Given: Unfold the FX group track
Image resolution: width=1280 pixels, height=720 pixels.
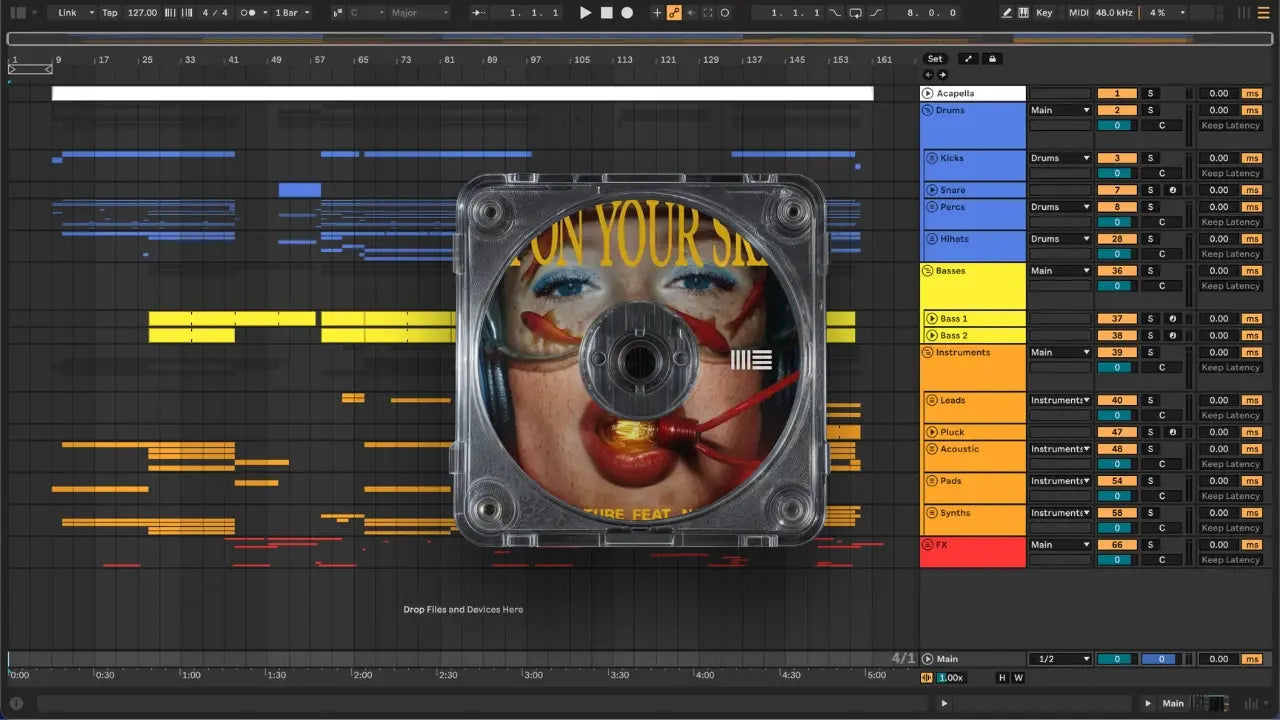Looking at the screenshot, I should pos(928,545).
